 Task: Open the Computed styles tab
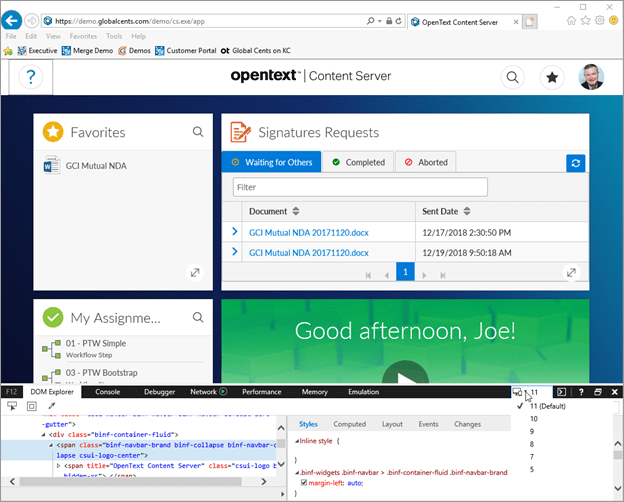(349, 424)
